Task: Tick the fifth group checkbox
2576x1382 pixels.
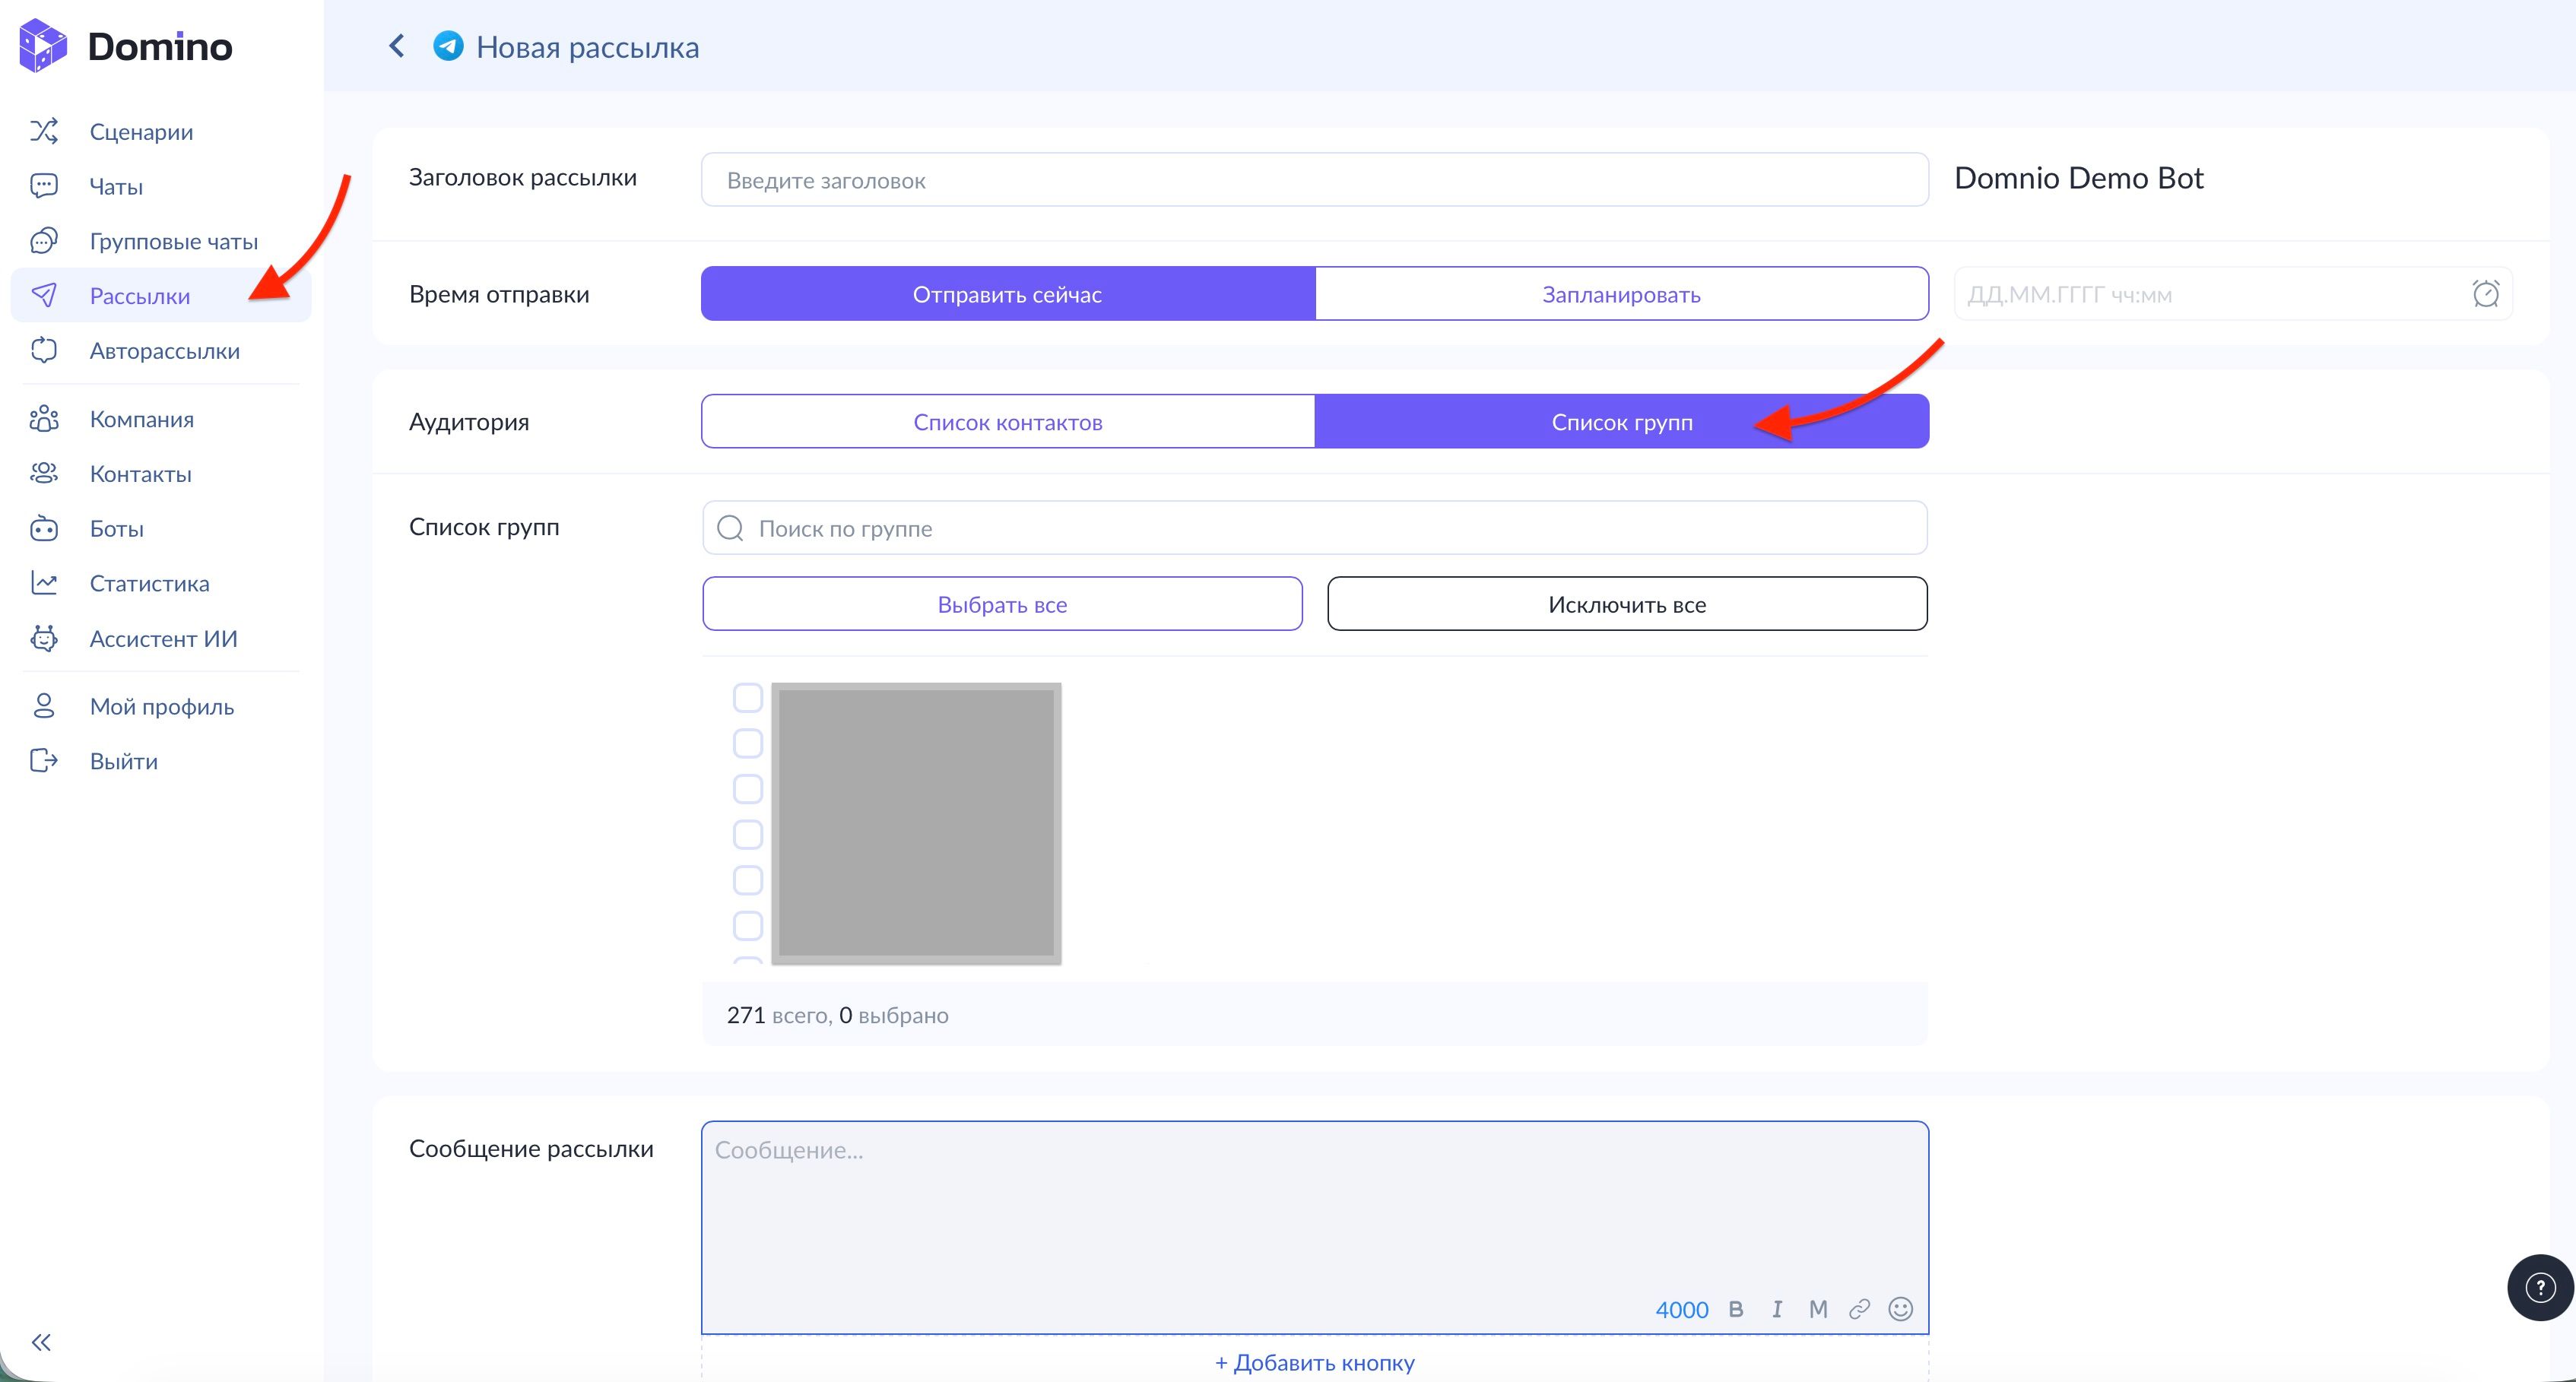Action: (x=748, y=880)
